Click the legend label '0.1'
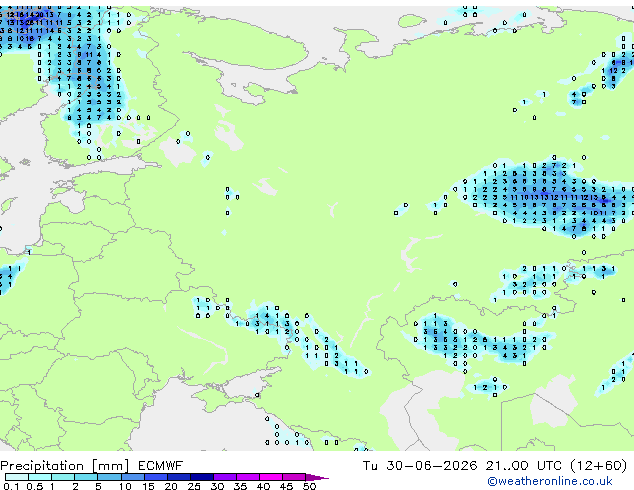Viewport: 634px width, 490px height. point(11,486)
